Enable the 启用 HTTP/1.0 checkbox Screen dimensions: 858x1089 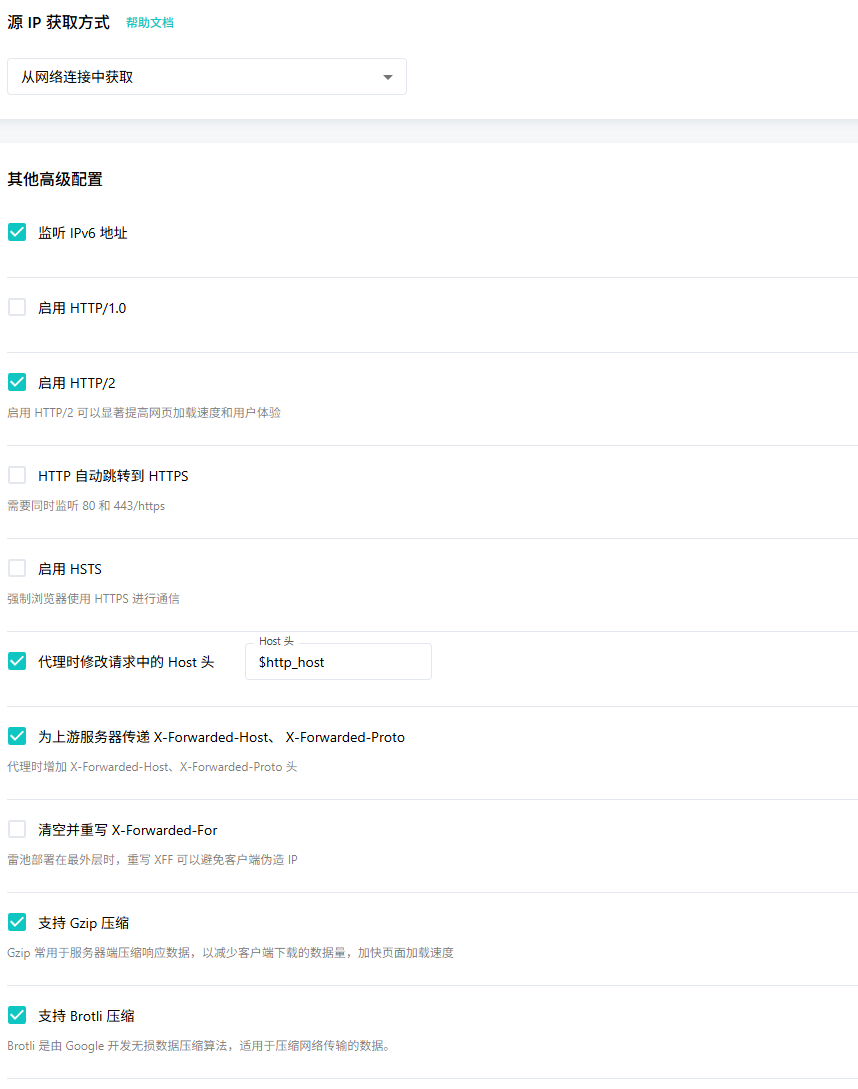[17, 307]
